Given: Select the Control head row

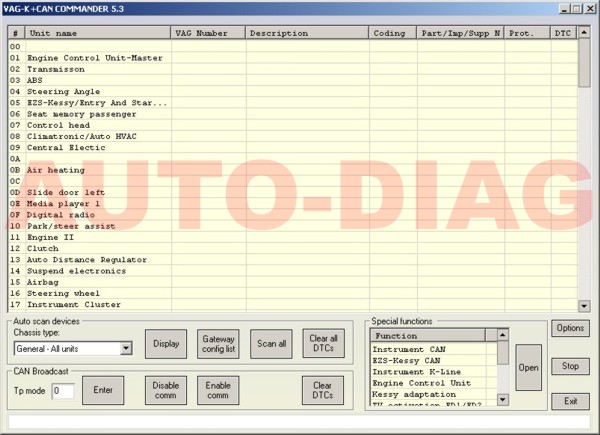Looking at the screenshot, I should [293, 125].
